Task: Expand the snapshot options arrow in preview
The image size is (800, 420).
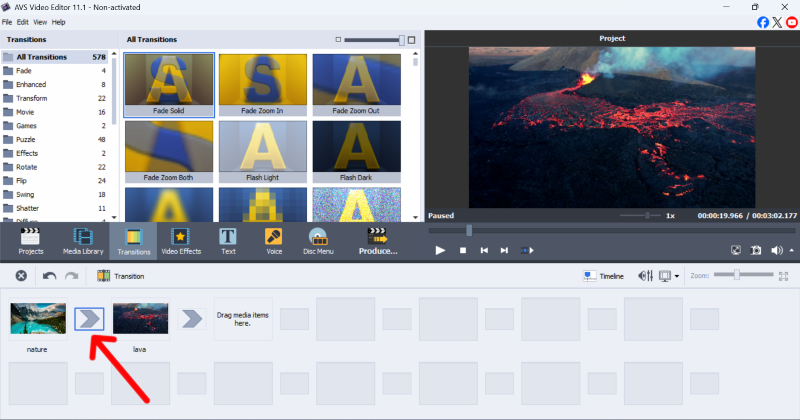Action: [792, 250]
